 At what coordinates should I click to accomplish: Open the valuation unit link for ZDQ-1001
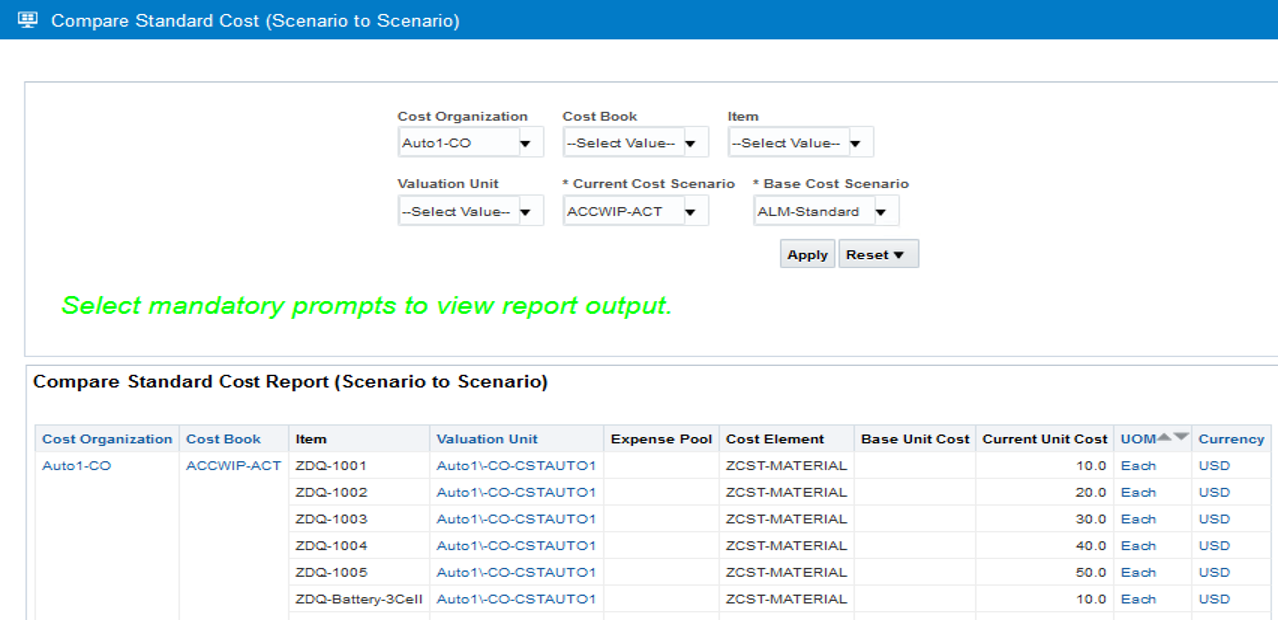[516, 466]
